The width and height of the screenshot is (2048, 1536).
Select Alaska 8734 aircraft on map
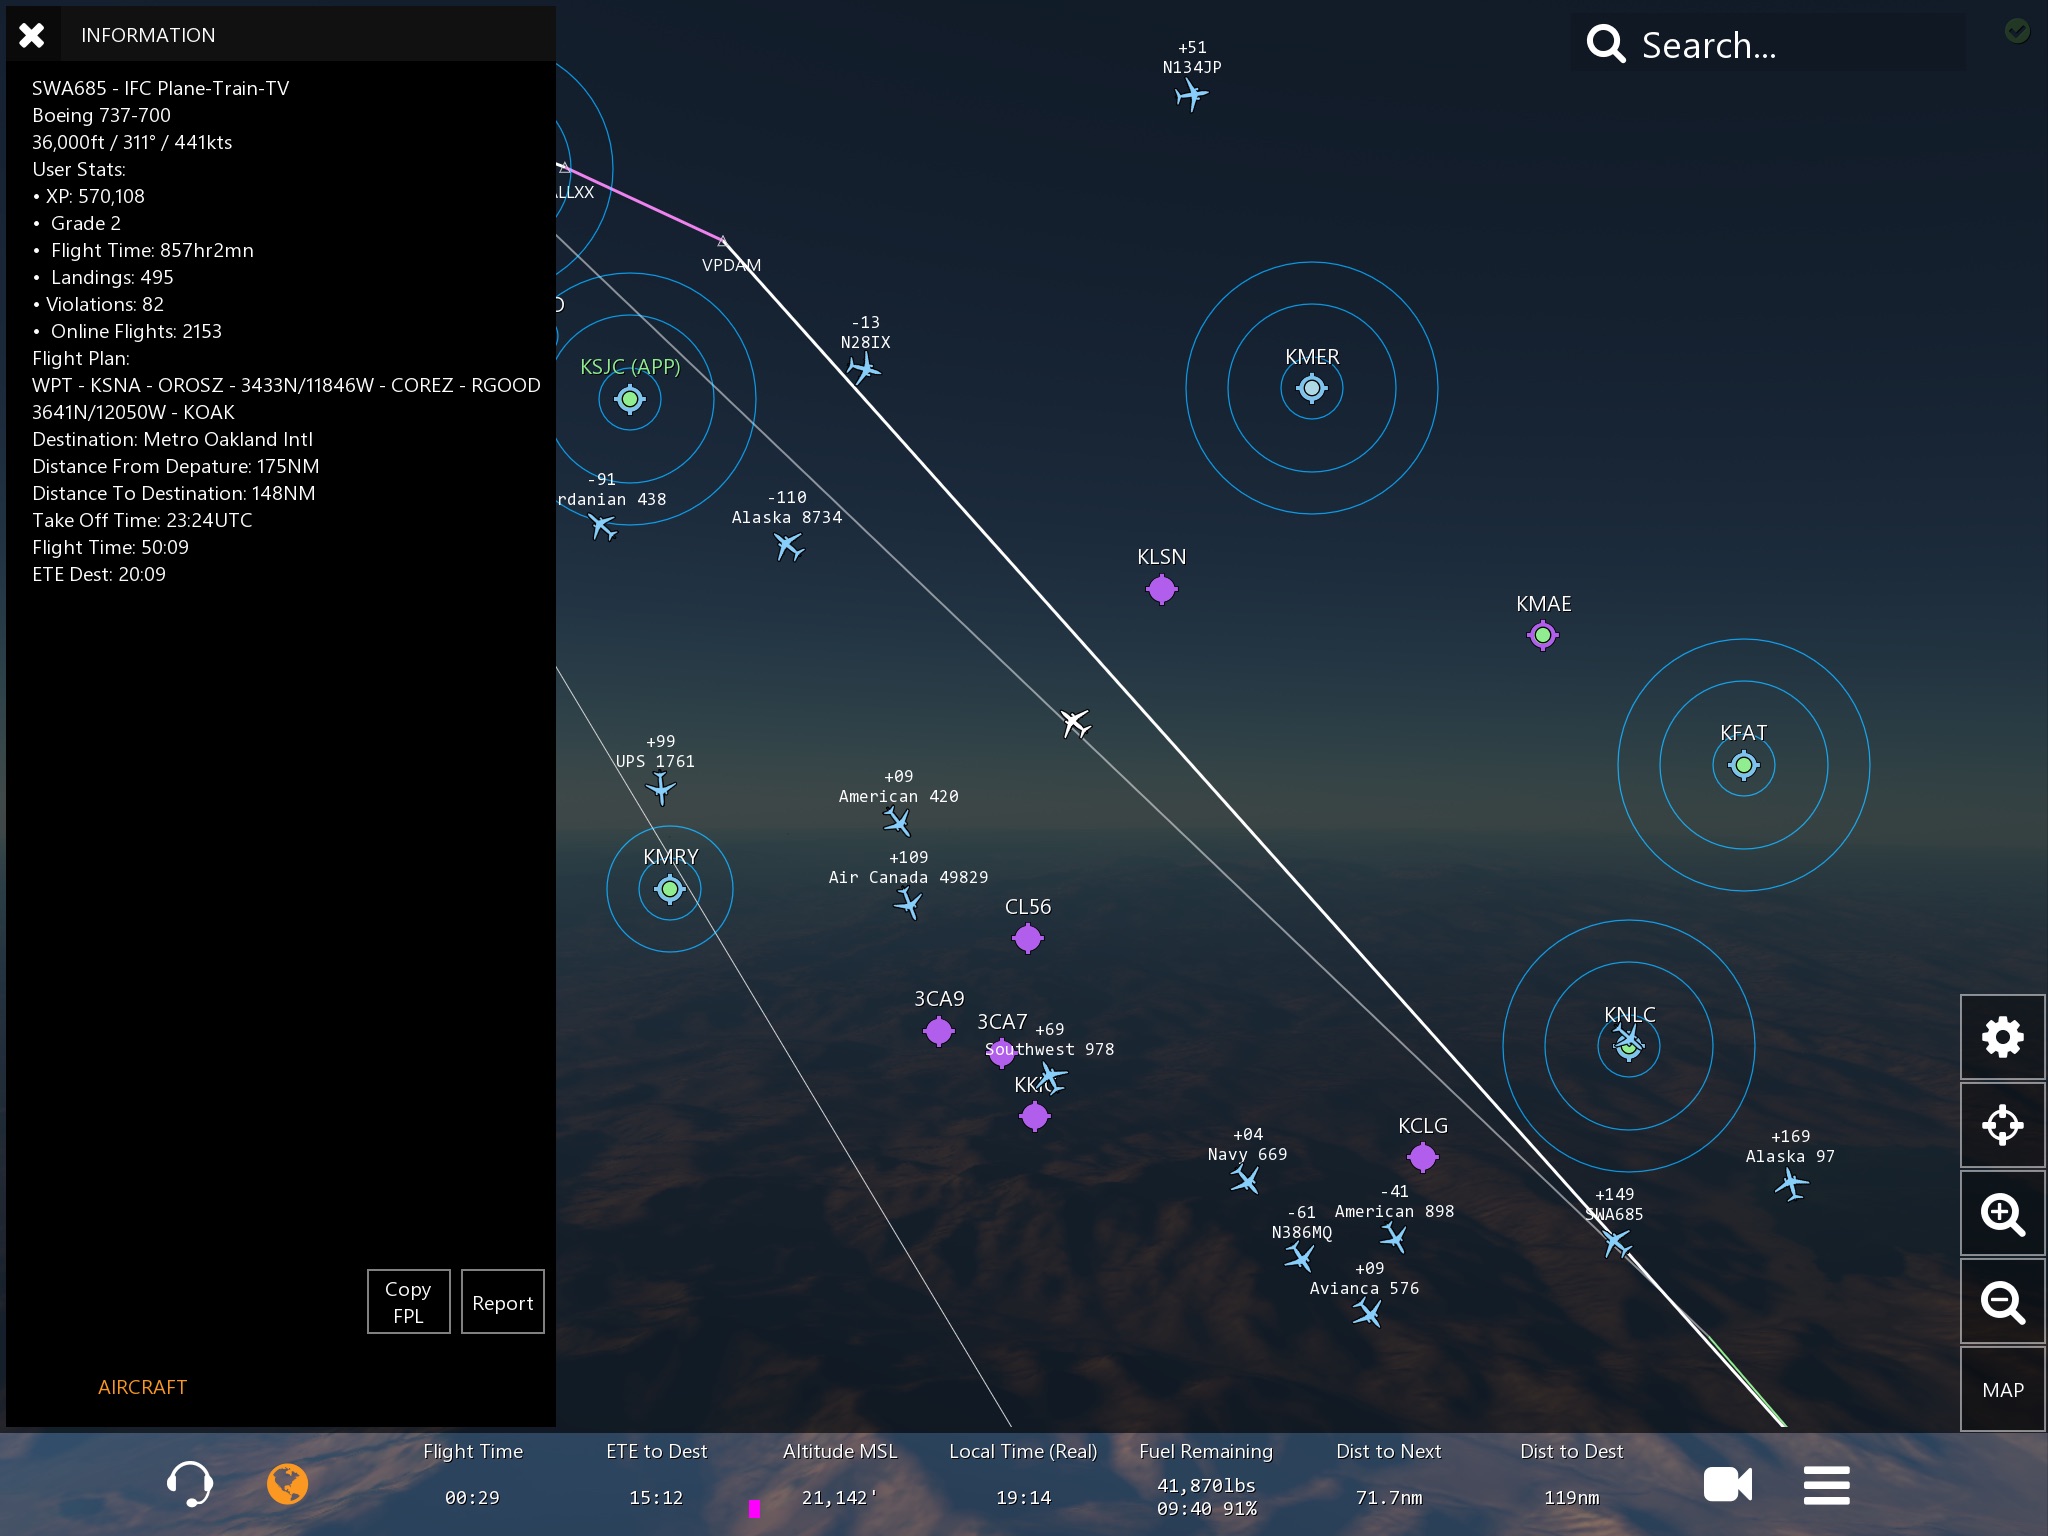788,546
